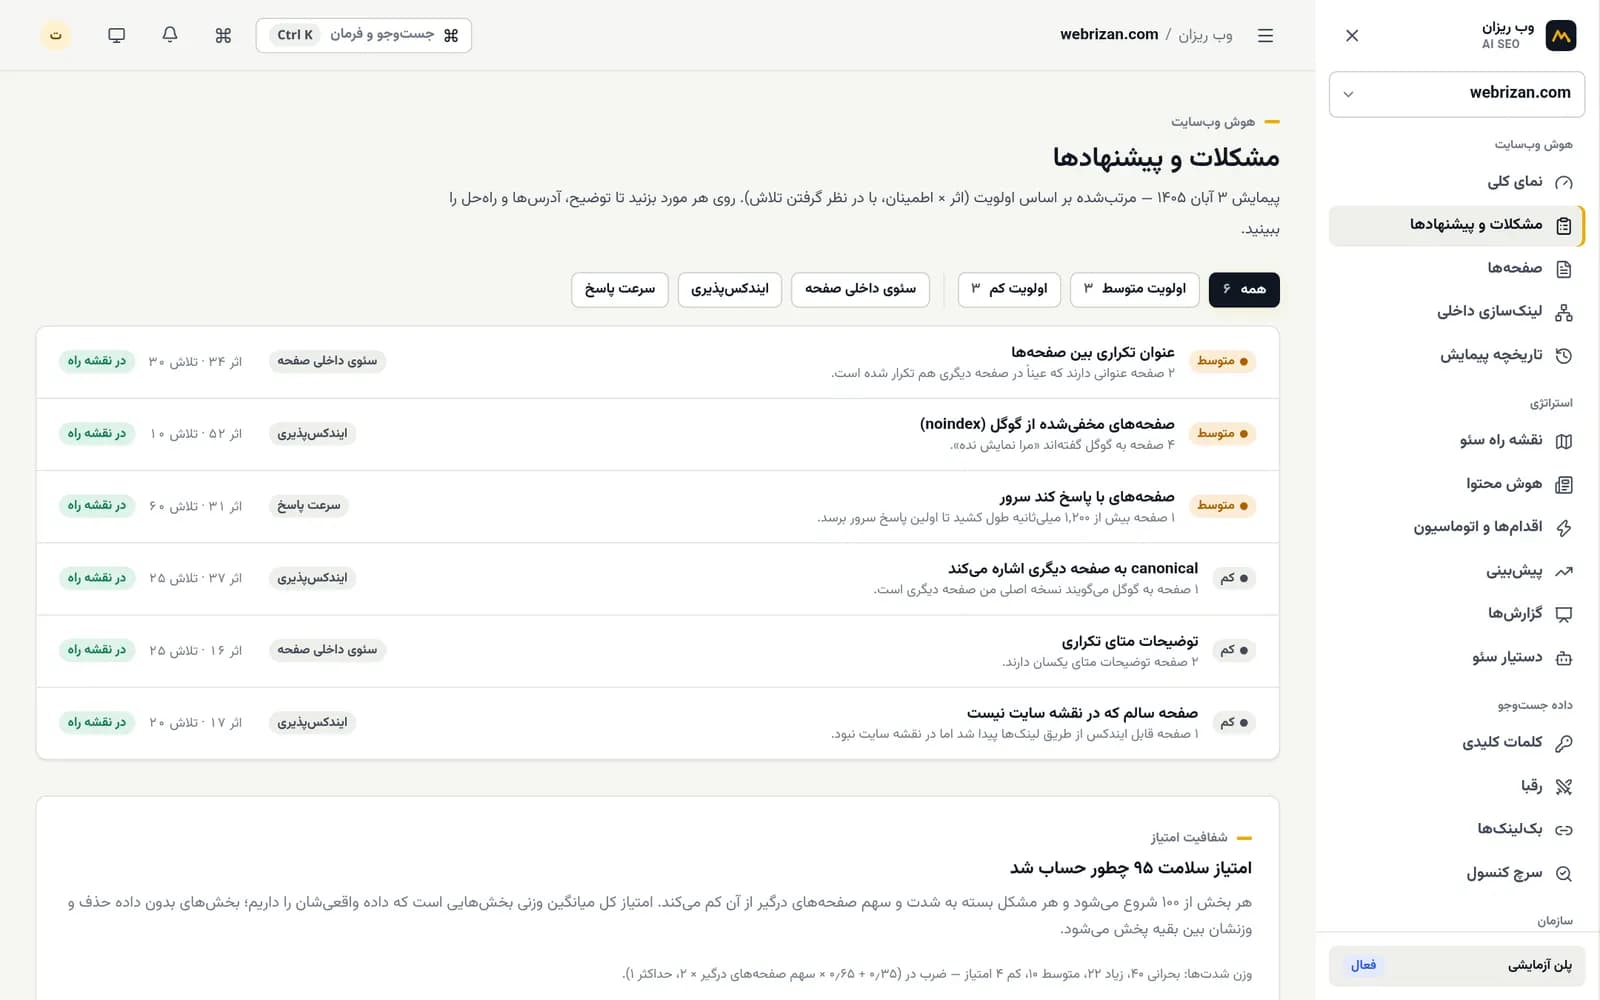Open دستیار سئو assistant icon
The height and width of the screenshot is (1000, 1600).
point(1564,658)
